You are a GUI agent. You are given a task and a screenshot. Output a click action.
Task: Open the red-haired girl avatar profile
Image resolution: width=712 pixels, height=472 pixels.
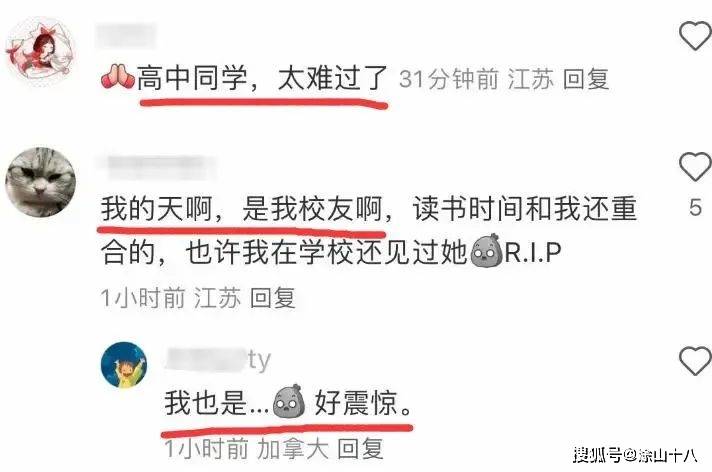40,51
